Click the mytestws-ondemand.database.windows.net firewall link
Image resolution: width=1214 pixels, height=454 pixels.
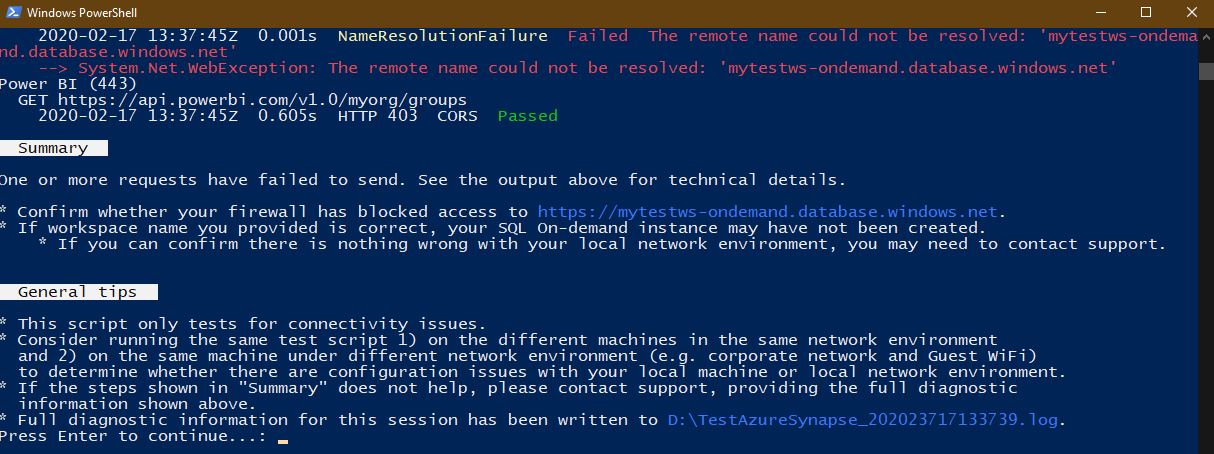[767, 212]
